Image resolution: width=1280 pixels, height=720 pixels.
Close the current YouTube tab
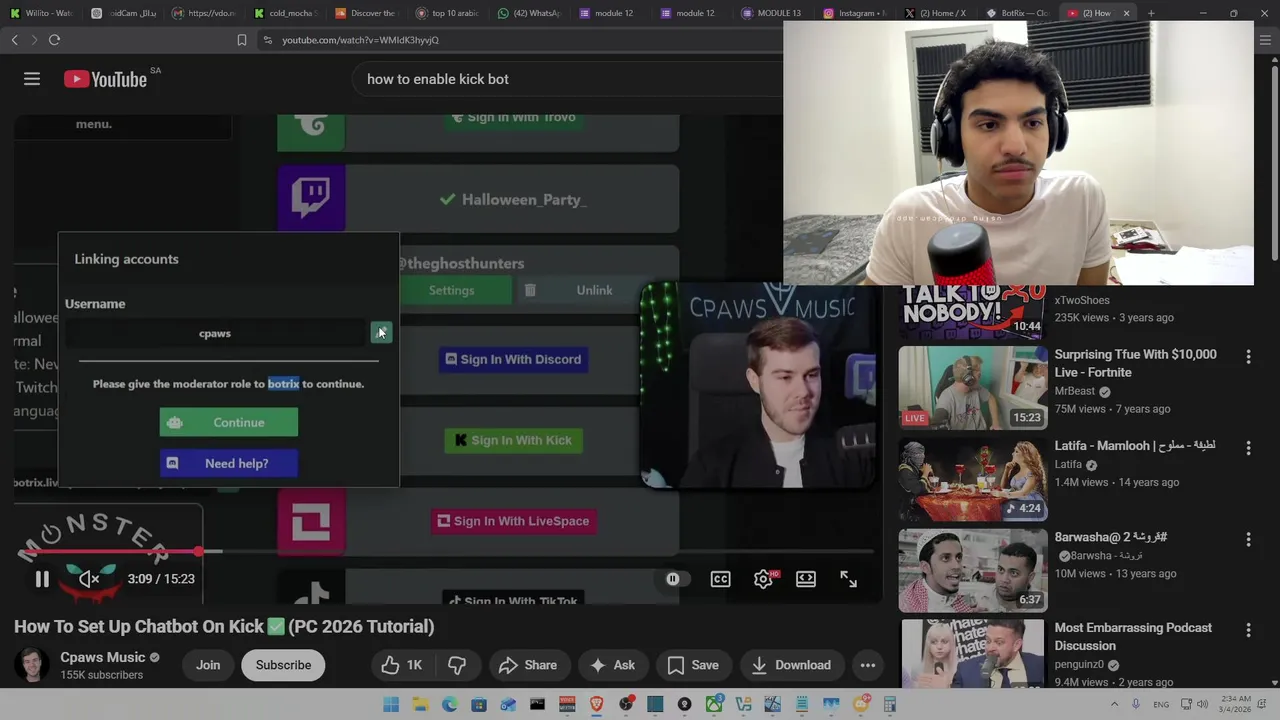(1126, 13)
